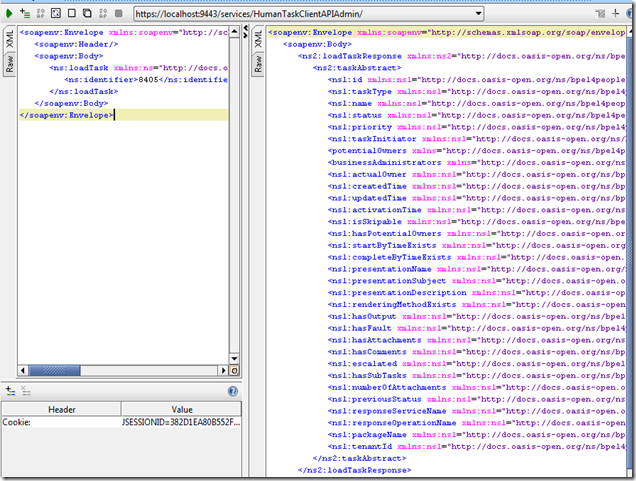This screenshot has width=636, height=481.
Task: Click the ns1:tenantId element line
Action: point(476,446)
